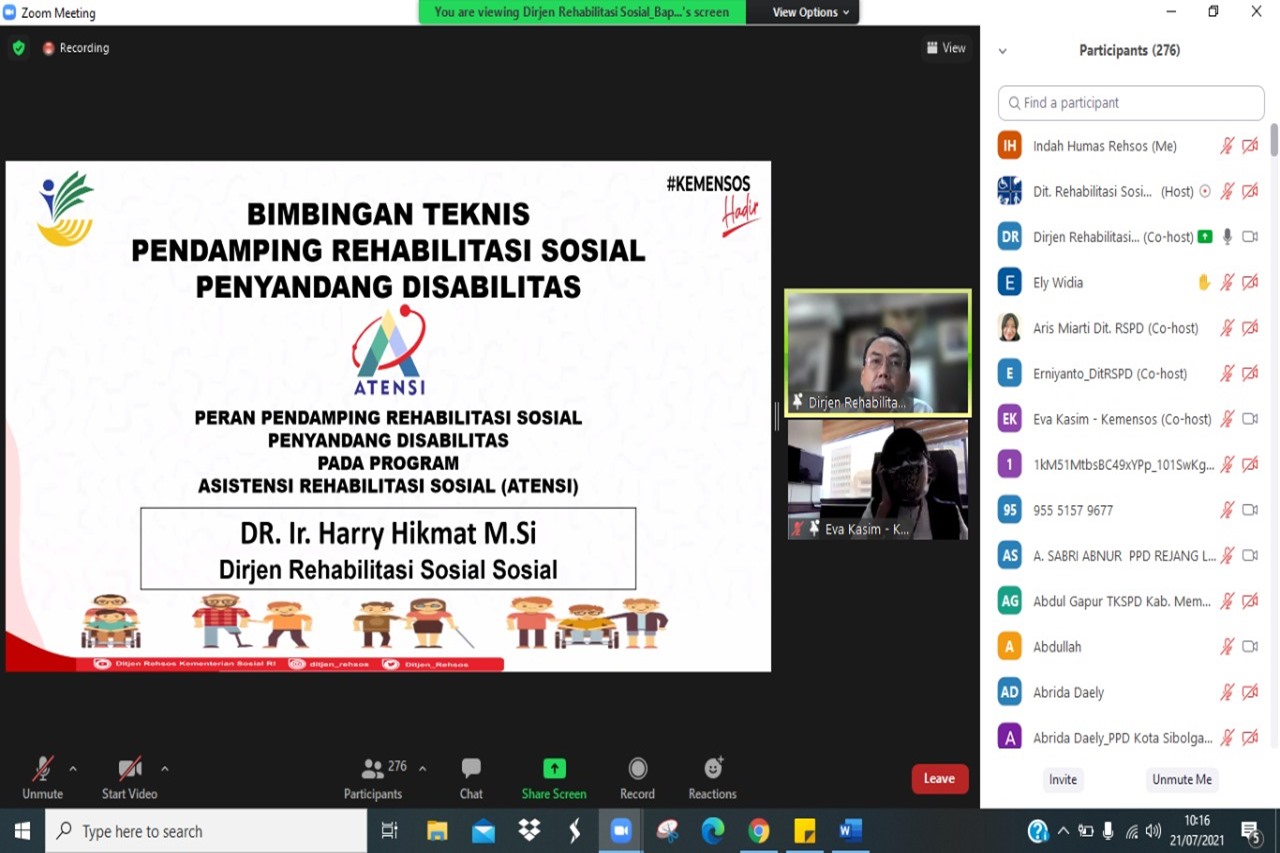Select participant Erniyanto_DitRSPD
1280x853 pixels.
tap(1131, 374)
